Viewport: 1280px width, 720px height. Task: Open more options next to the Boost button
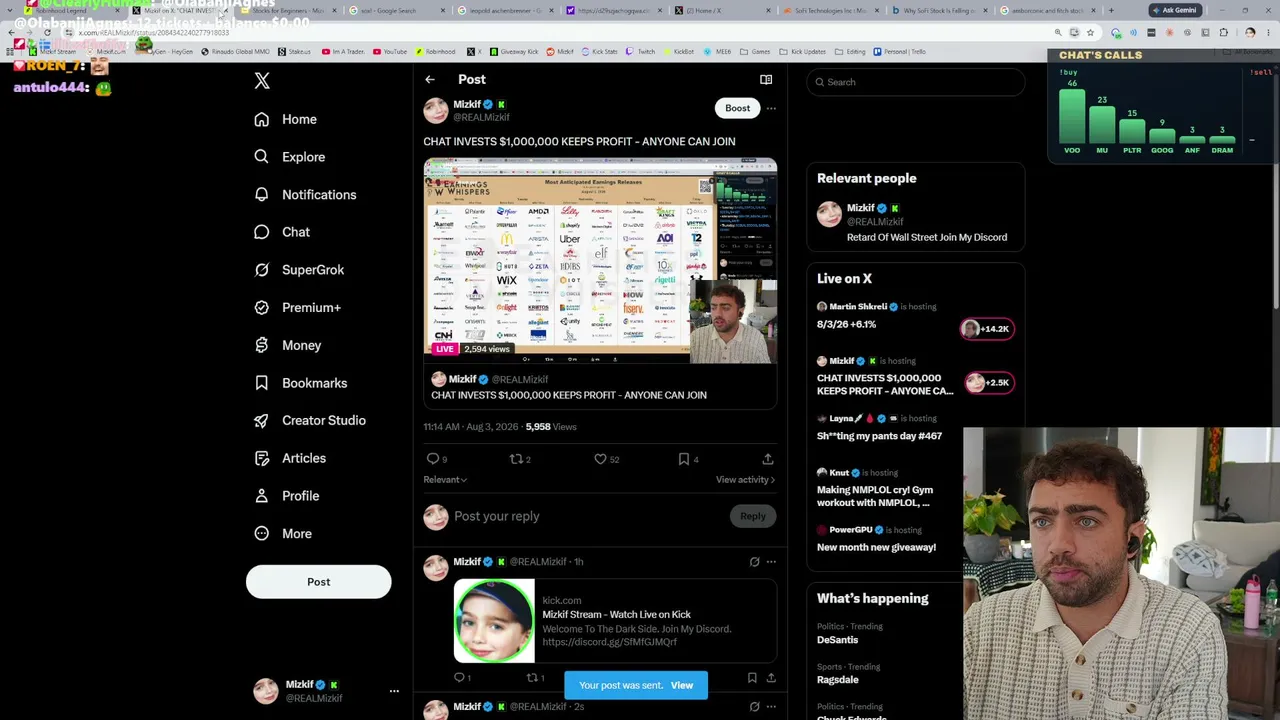[x=771, y=108]
